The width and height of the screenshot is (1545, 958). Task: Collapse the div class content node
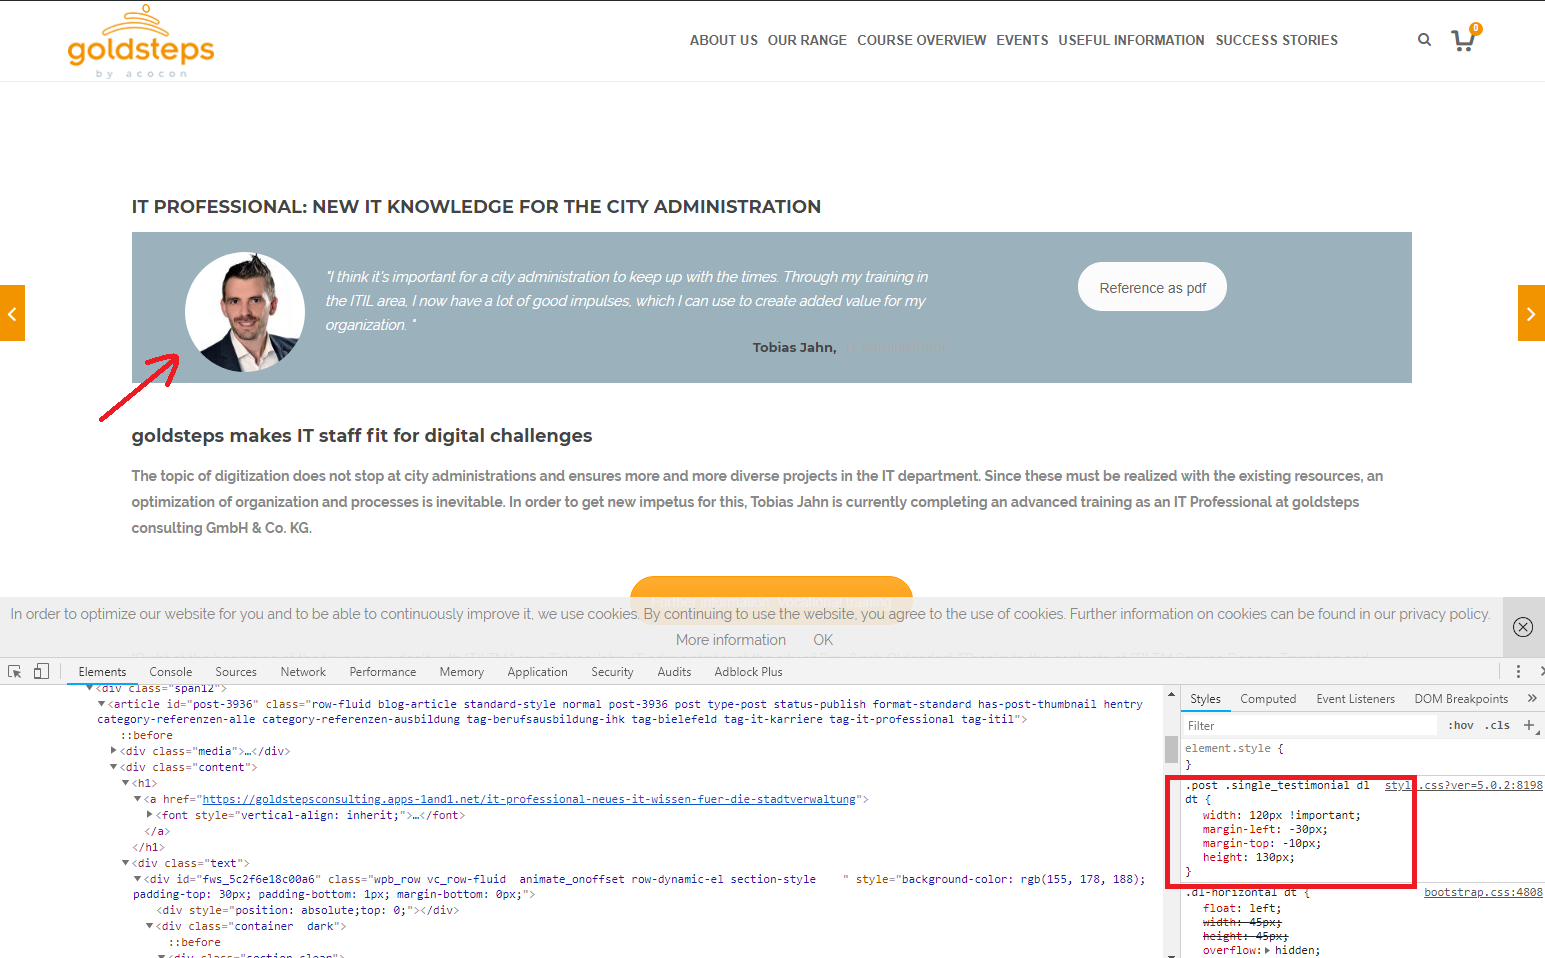coord(113,767)
